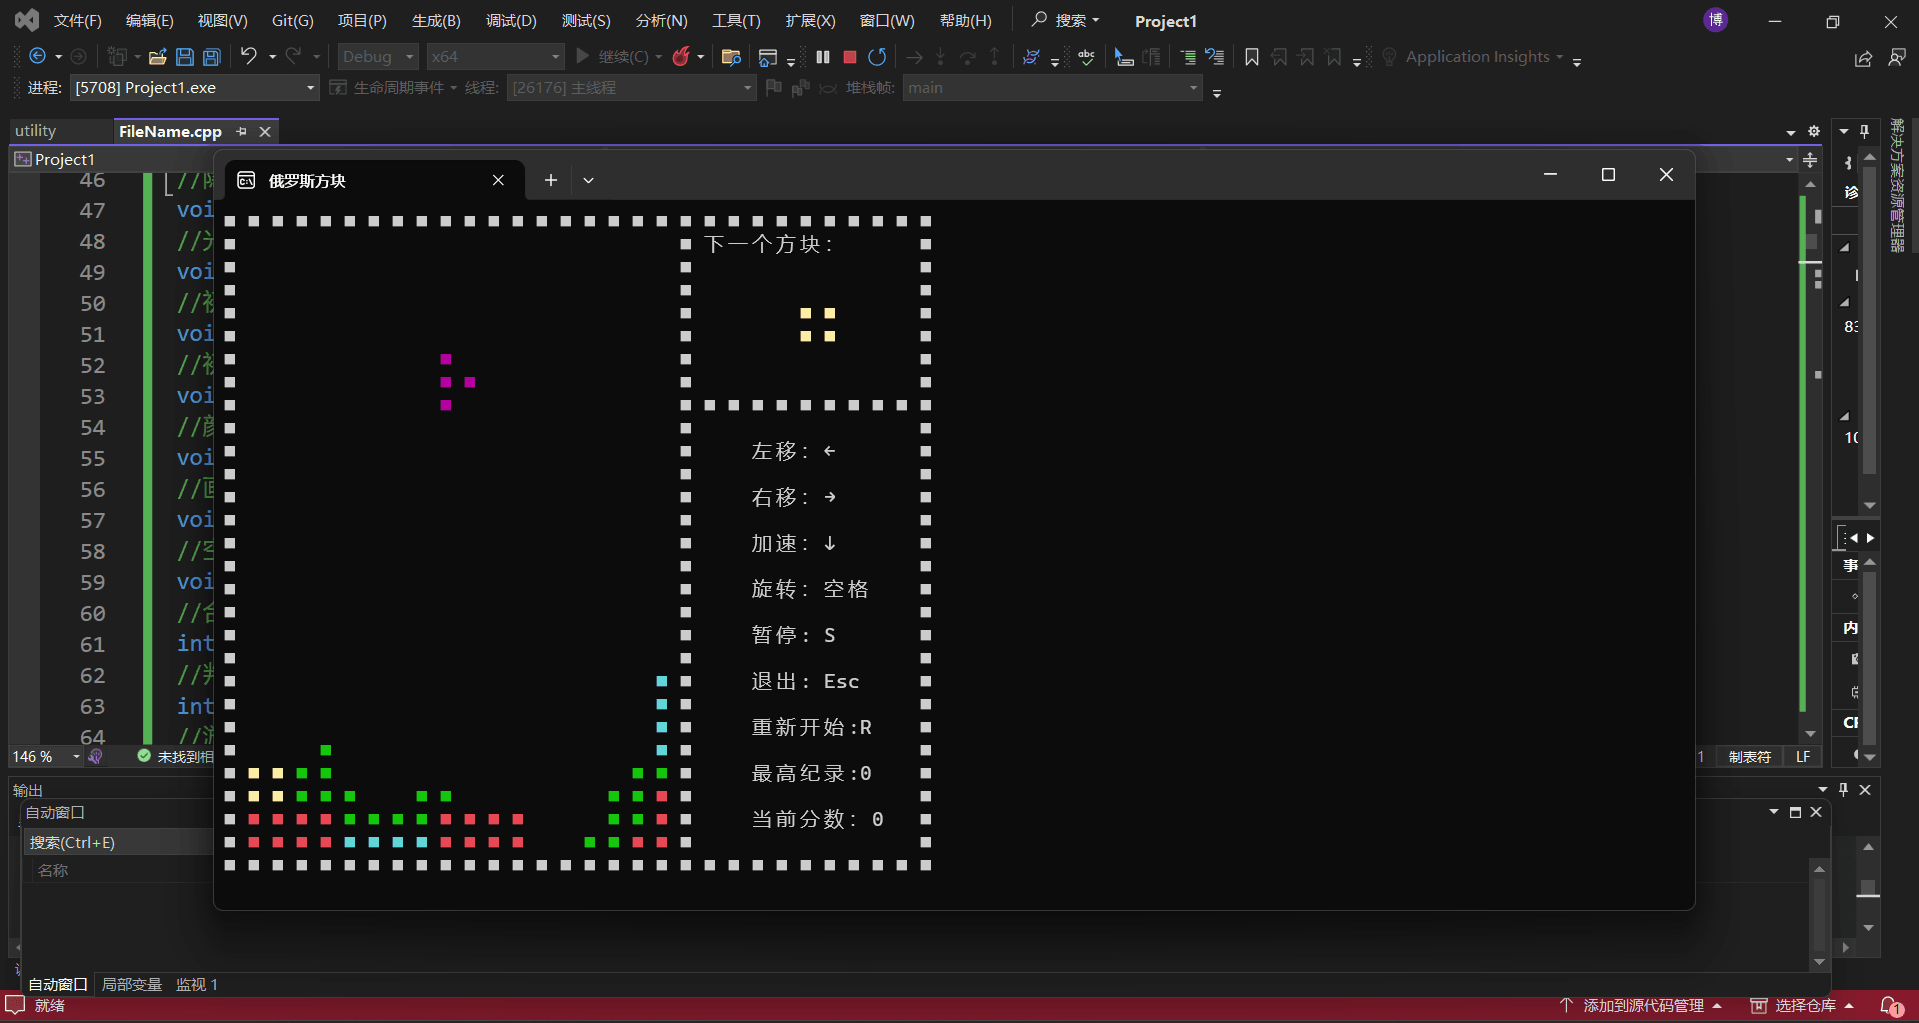Click the notifications bell in status bar

coord(1892,1006)
